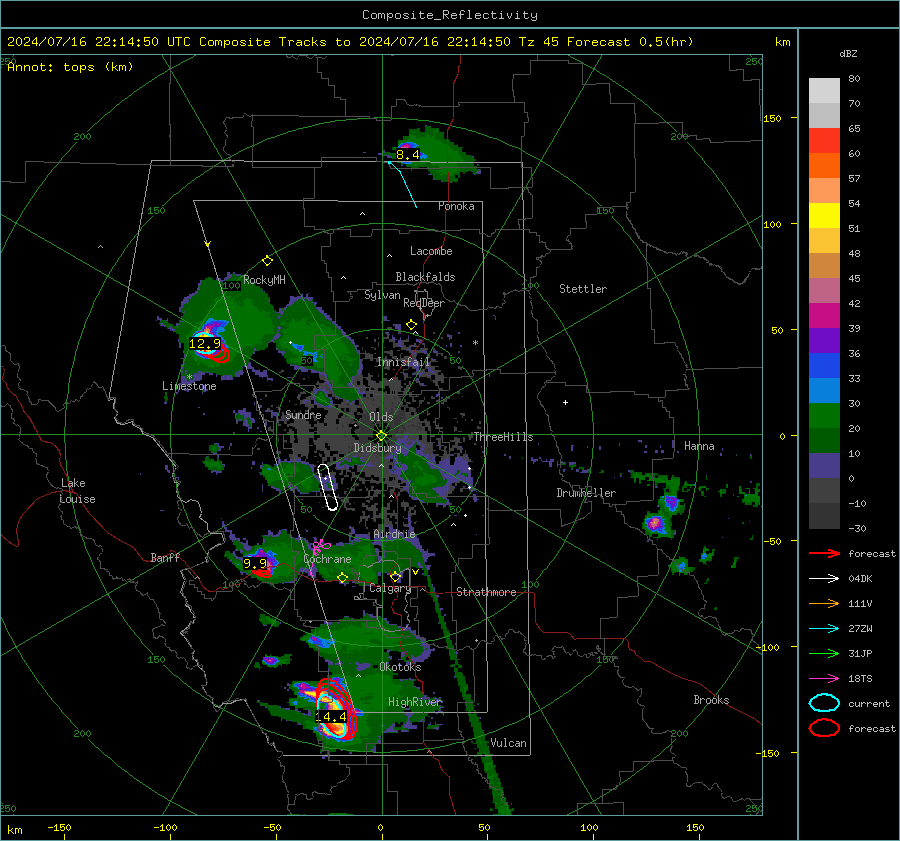Screen dimensions: 900x841
Task: Click the Drumheller town label
Action: 586,493
